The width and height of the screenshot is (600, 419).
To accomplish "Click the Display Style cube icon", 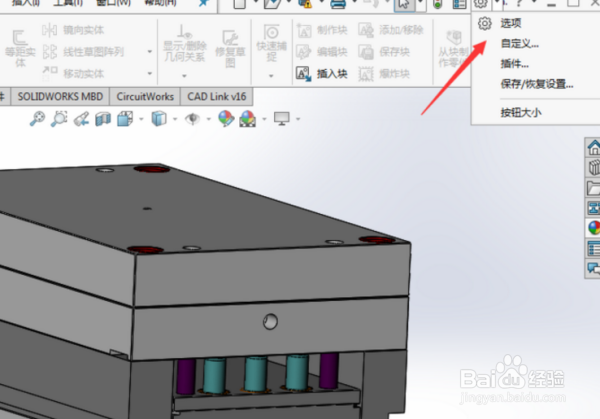I will coord(159,119).
